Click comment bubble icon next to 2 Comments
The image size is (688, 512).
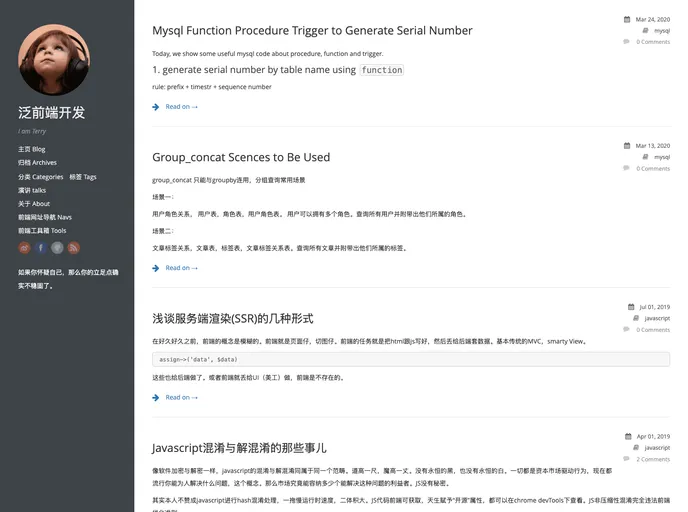point(626,459)
